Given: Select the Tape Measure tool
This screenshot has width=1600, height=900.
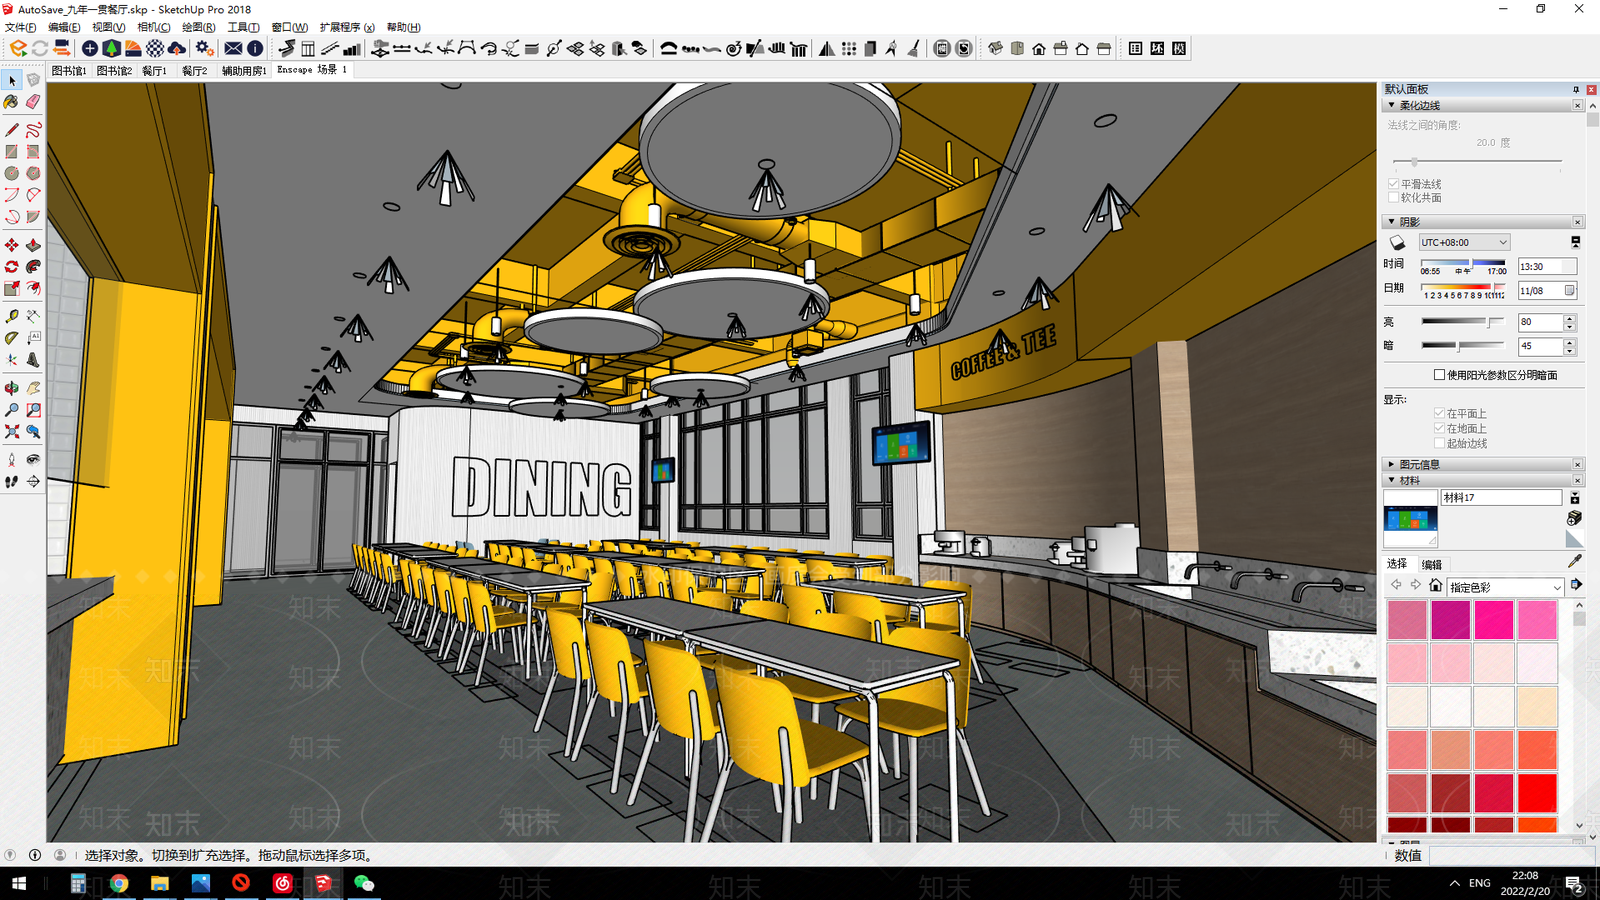Looking at the screenshot, I should [x=12, y=316].
